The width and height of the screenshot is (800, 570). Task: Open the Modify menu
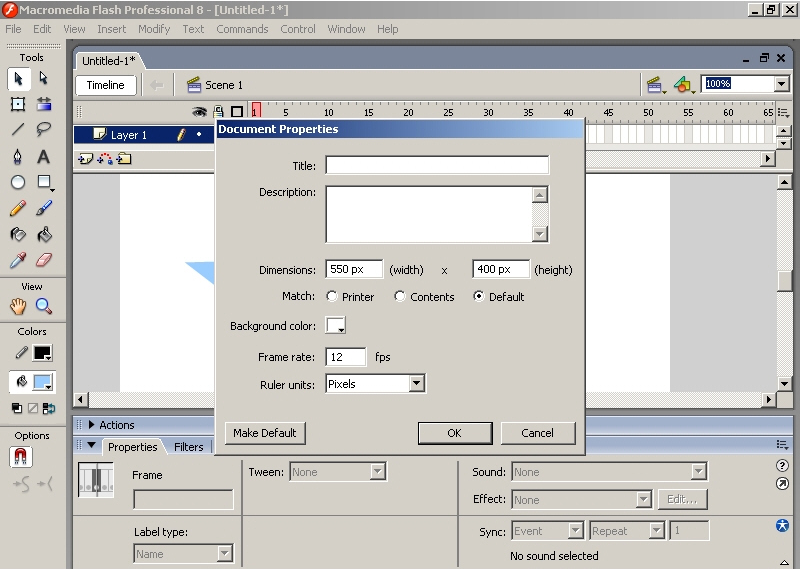pos(154,29)
